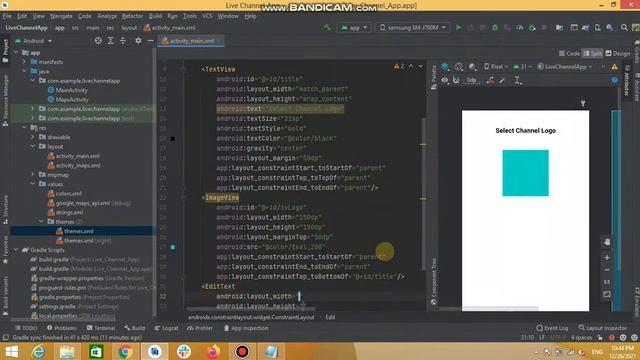The image size is (640, 360).
Task: Click the black color gutter swatch
Action: coord(173,138)
